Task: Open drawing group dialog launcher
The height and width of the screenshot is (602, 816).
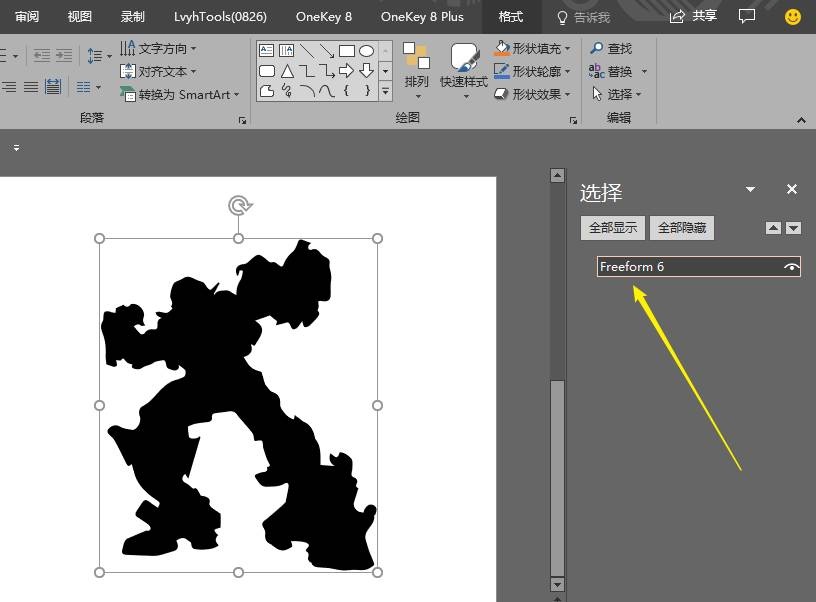Action: point(573,120)
